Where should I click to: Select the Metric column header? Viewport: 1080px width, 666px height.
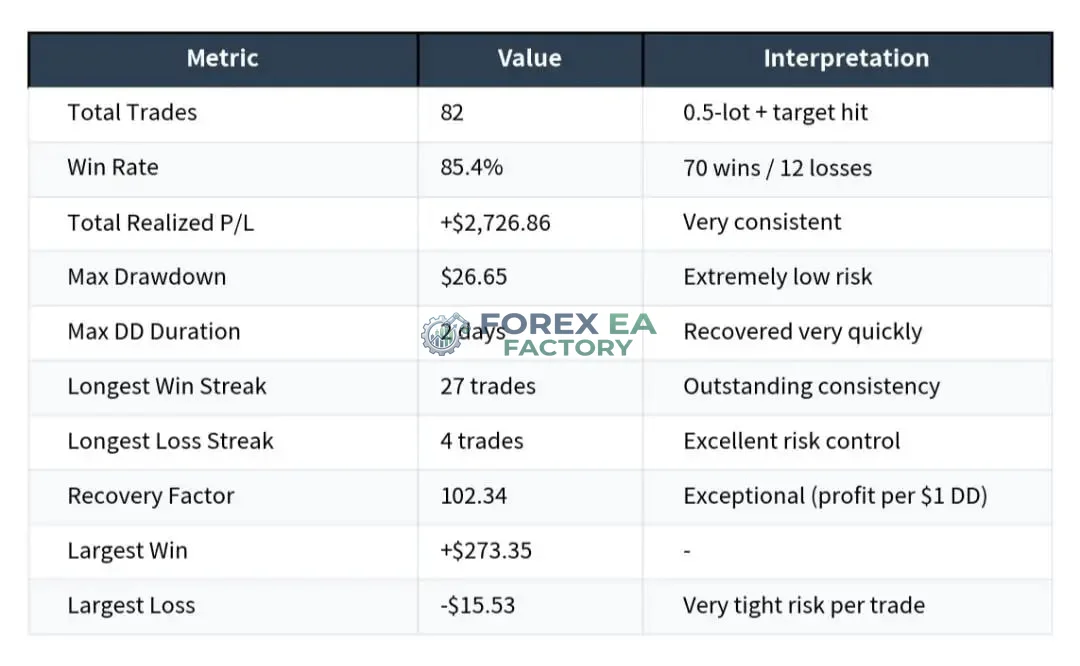click(222, 59)
